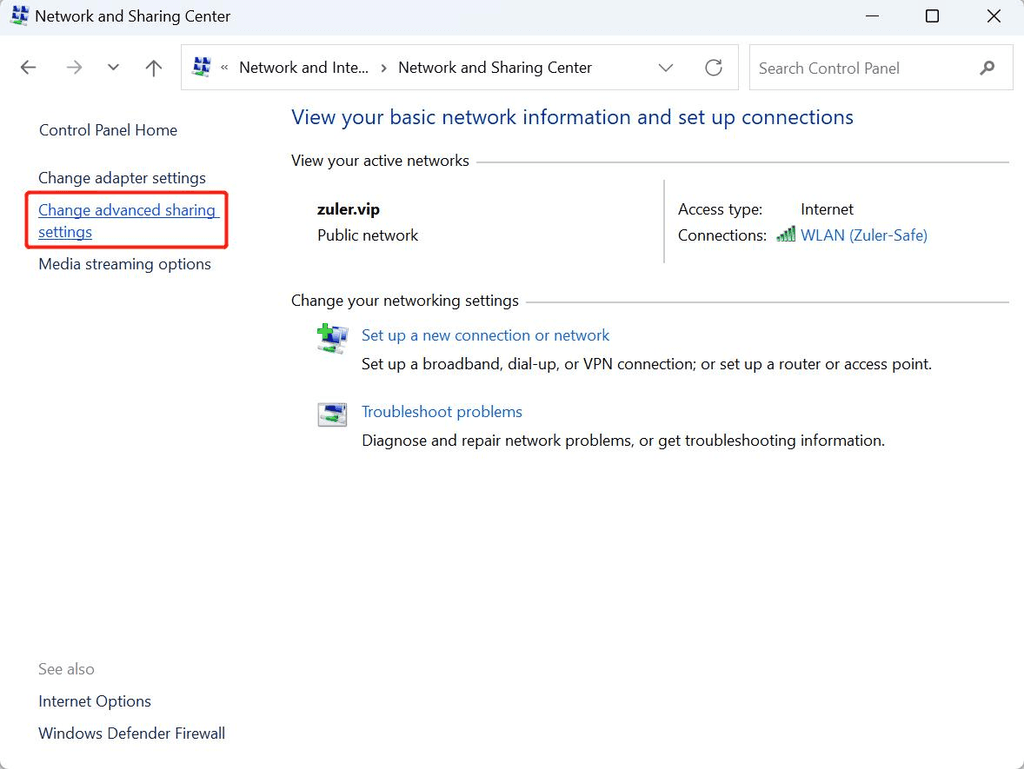Click the Set up a new connection icon
This screenshot has height=769, width=1024.
pyautogui.click(x=332, y=338)
